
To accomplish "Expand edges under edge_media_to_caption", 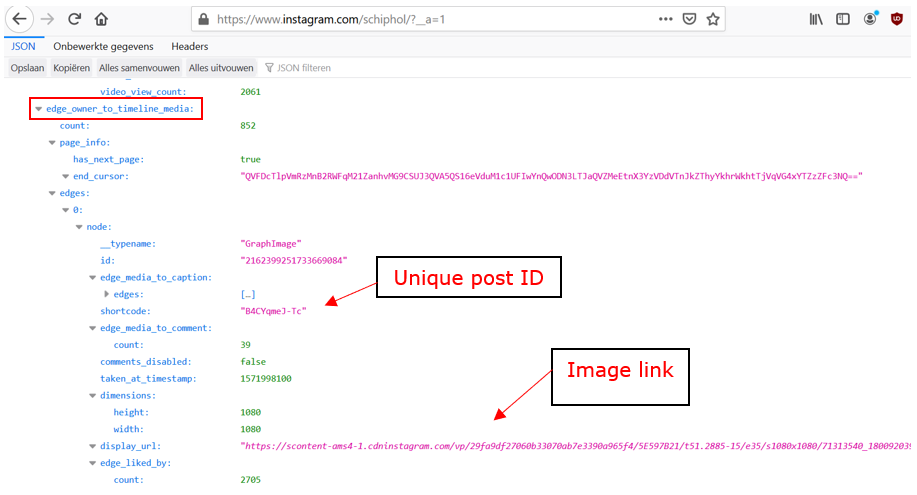I will click(106, 294).
